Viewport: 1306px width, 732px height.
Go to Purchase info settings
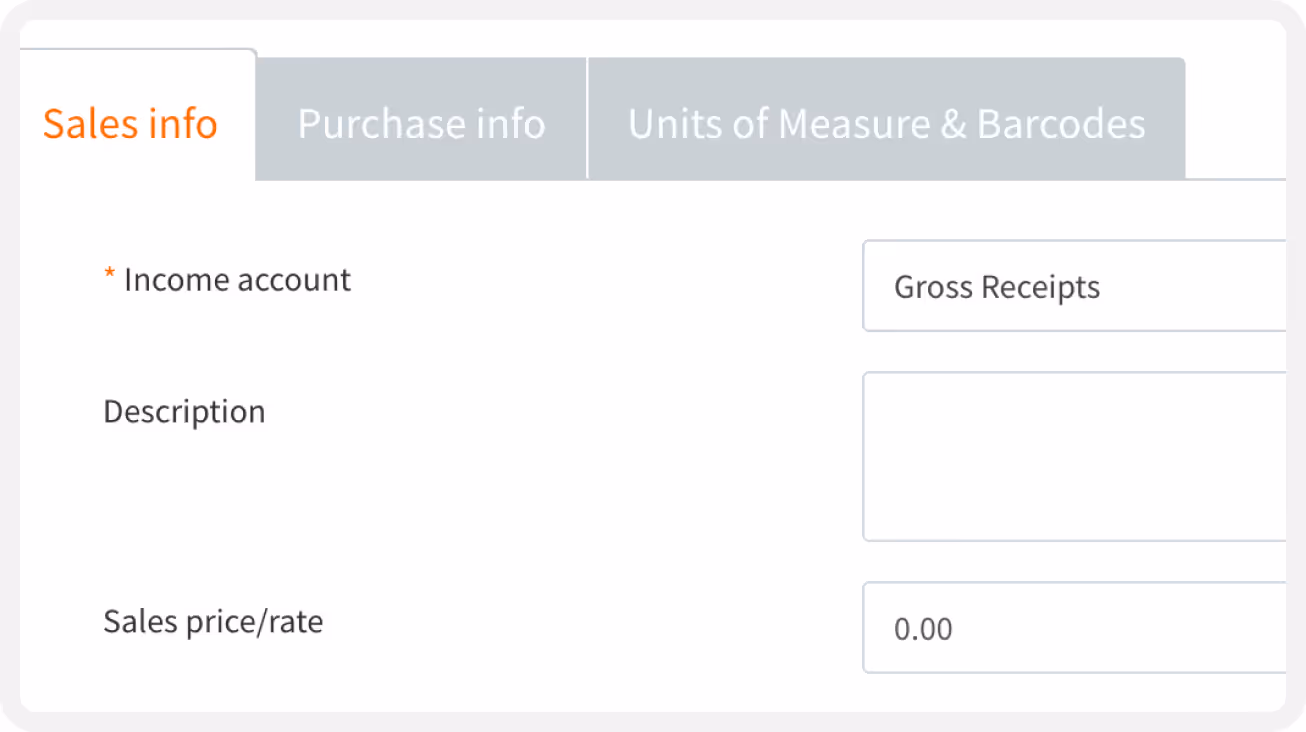click(x=421, y=124)
